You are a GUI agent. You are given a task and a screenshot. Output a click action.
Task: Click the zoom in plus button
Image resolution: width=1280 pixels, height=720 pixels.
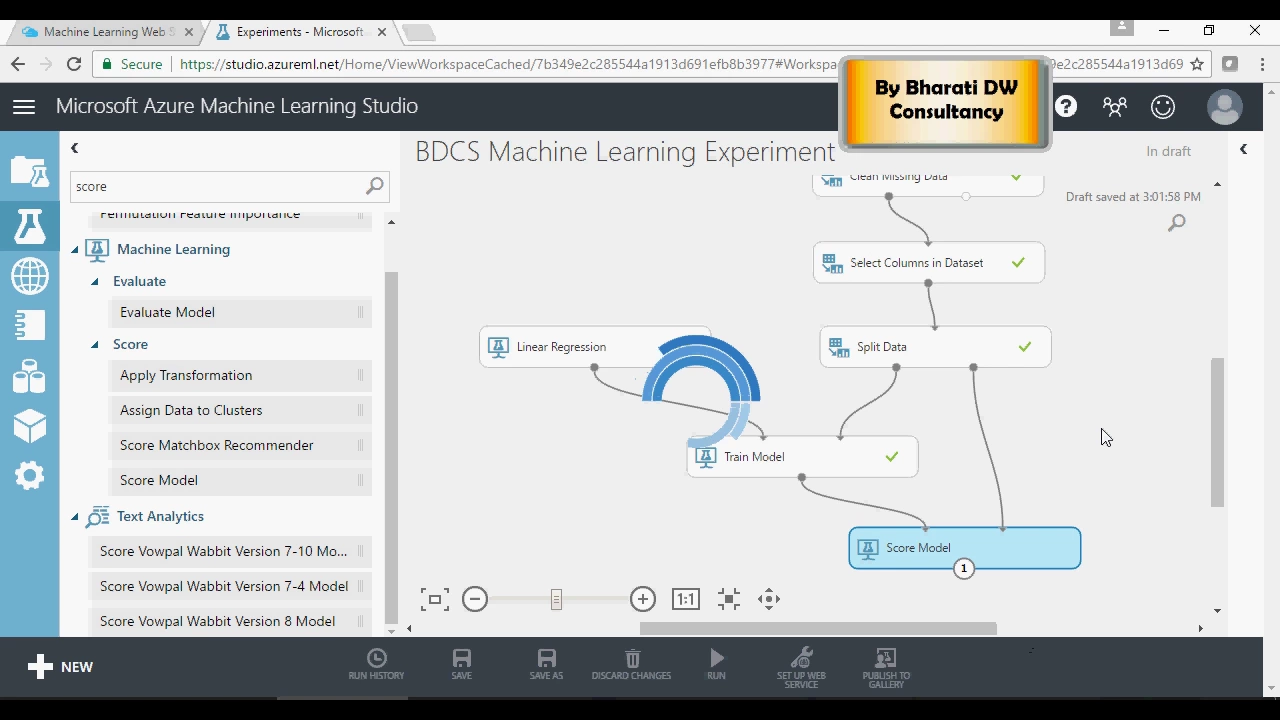pyautogui.click(x=643, y=599)
